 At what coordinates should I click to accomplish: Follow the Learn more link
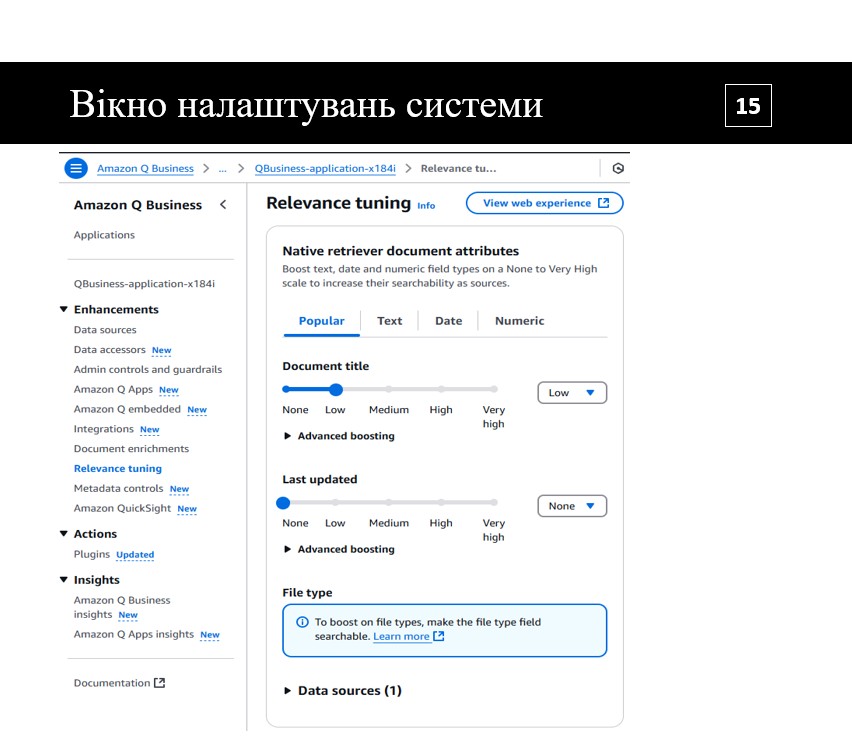tap(401, 636)
